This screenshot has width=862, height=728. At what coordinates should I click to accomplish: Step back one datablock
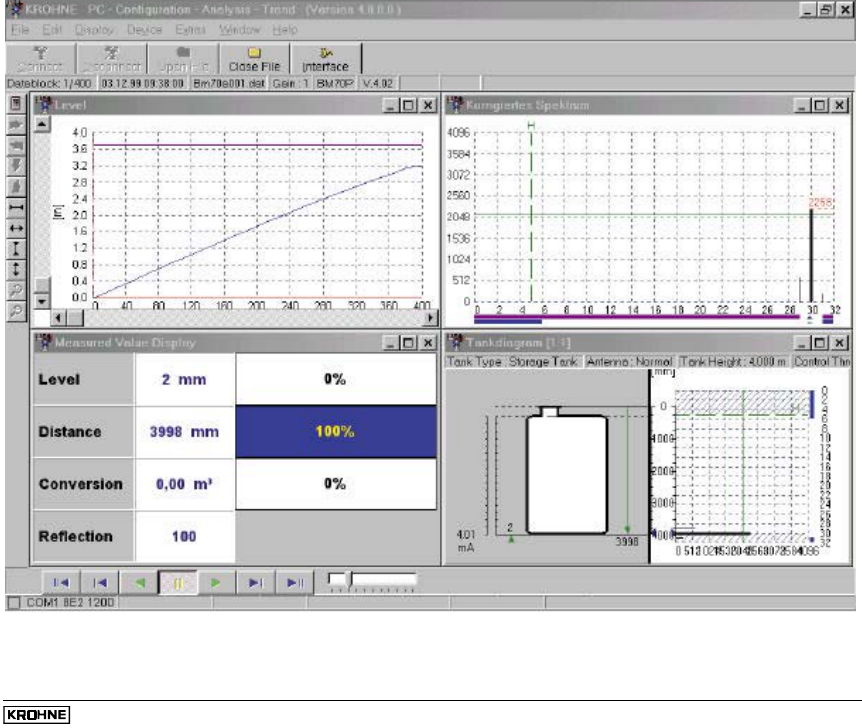click(100, 581)
